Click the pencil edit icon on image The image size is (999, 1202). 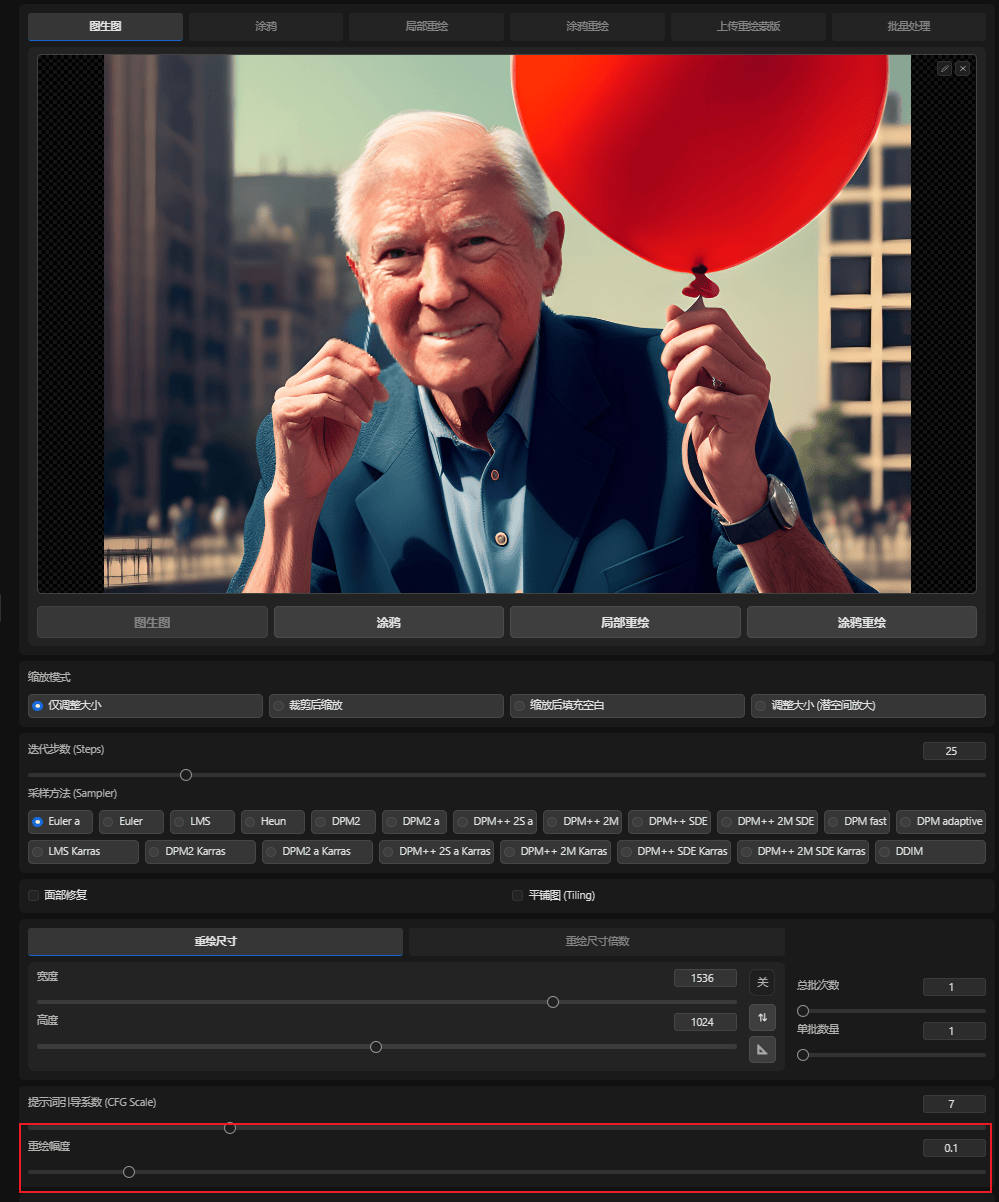[x=944, y=68]
